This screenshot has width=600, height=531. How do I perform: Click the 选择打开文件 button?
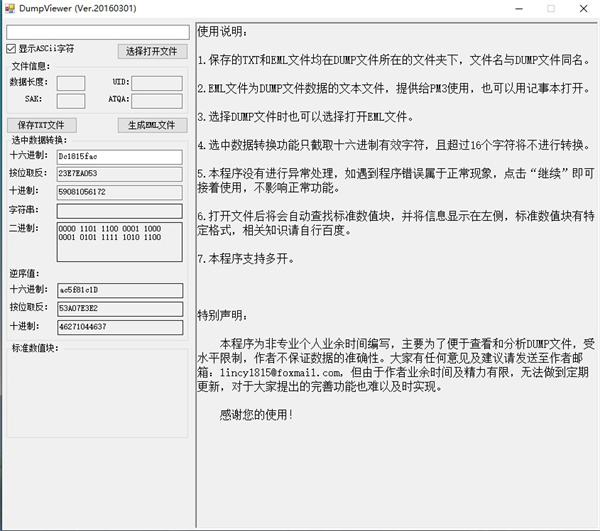pyautogui.click(x=152, y=51)
